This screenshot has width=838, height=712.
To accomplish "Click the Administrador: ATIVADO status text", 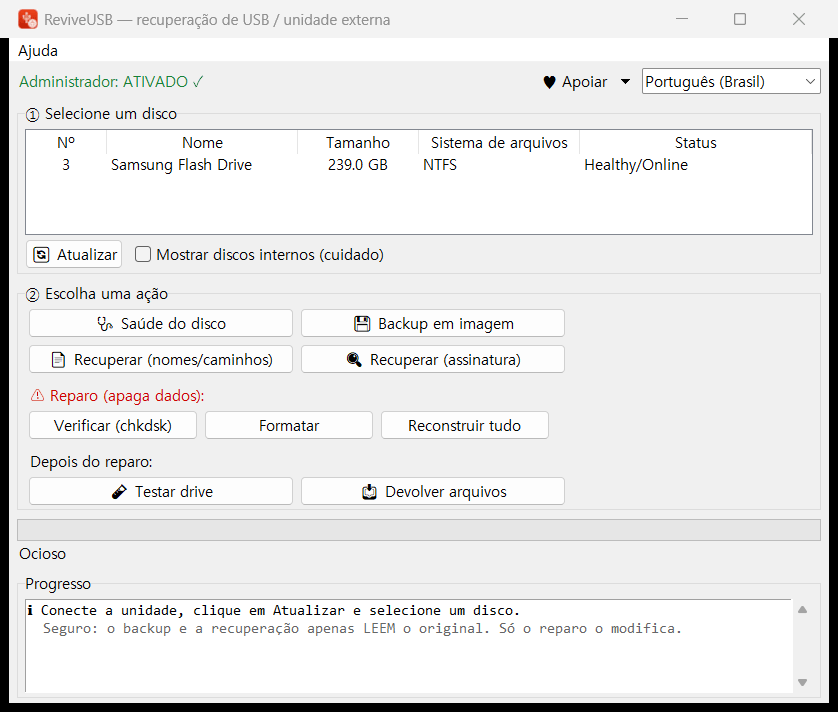I will (x=111, y=82).
